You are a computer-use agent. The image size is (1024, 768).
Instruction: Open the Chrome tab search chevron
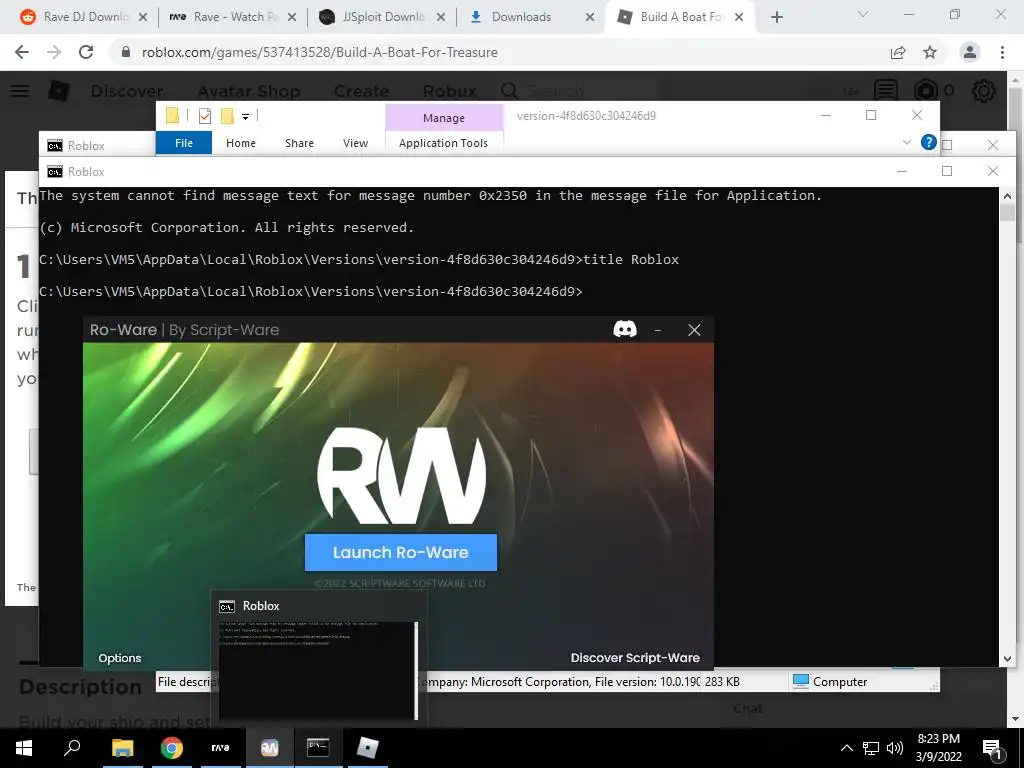tap(863, 14)
